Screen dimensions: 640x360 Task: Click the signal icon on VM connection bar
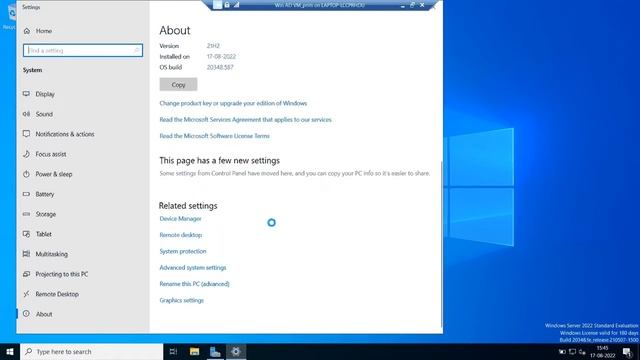pos(236,5)
